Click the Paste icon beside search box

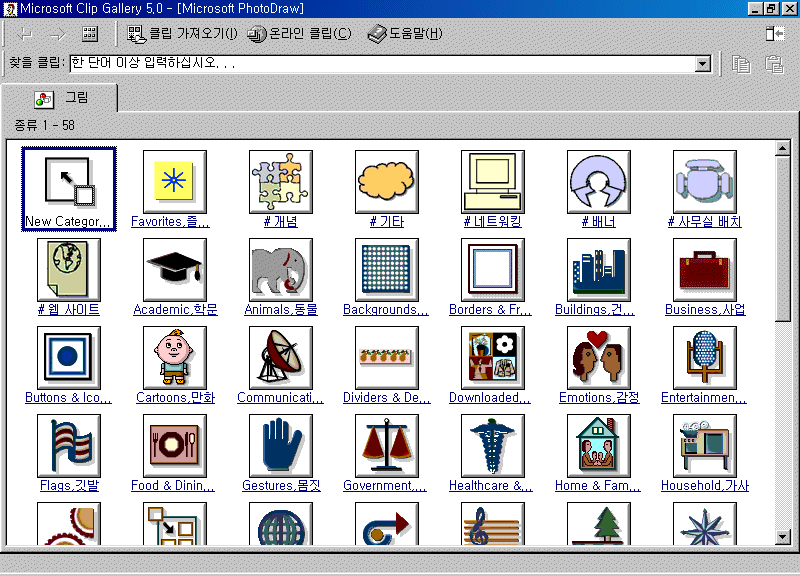click(x=774, y=64)
